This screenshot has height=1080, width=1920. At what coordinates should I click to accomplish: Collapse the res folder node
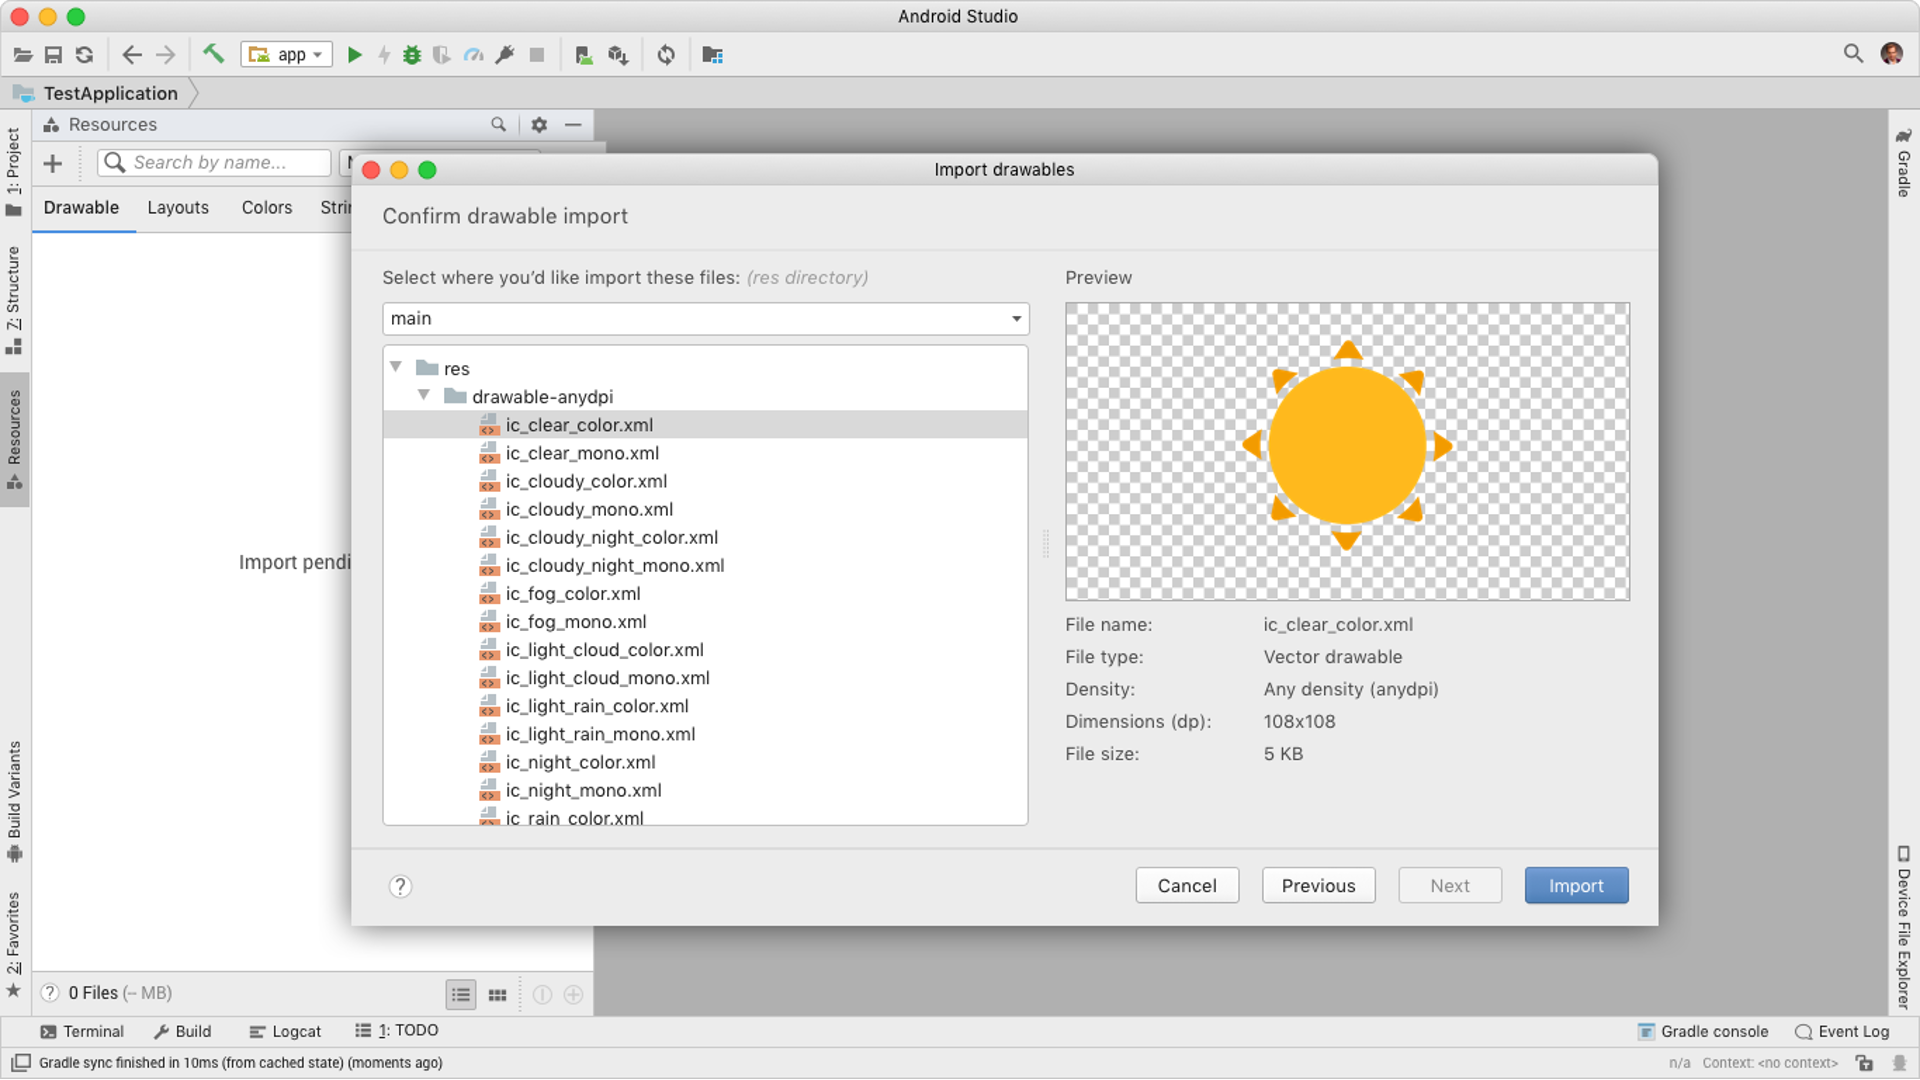(396, 368)
